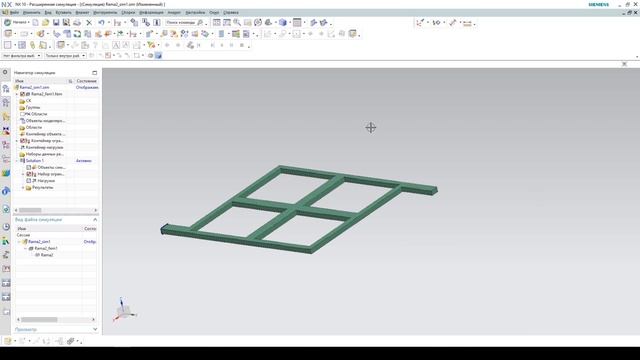Expand the Просмотр preview panel
640x360 pixels.
click(x=95, y=329)
